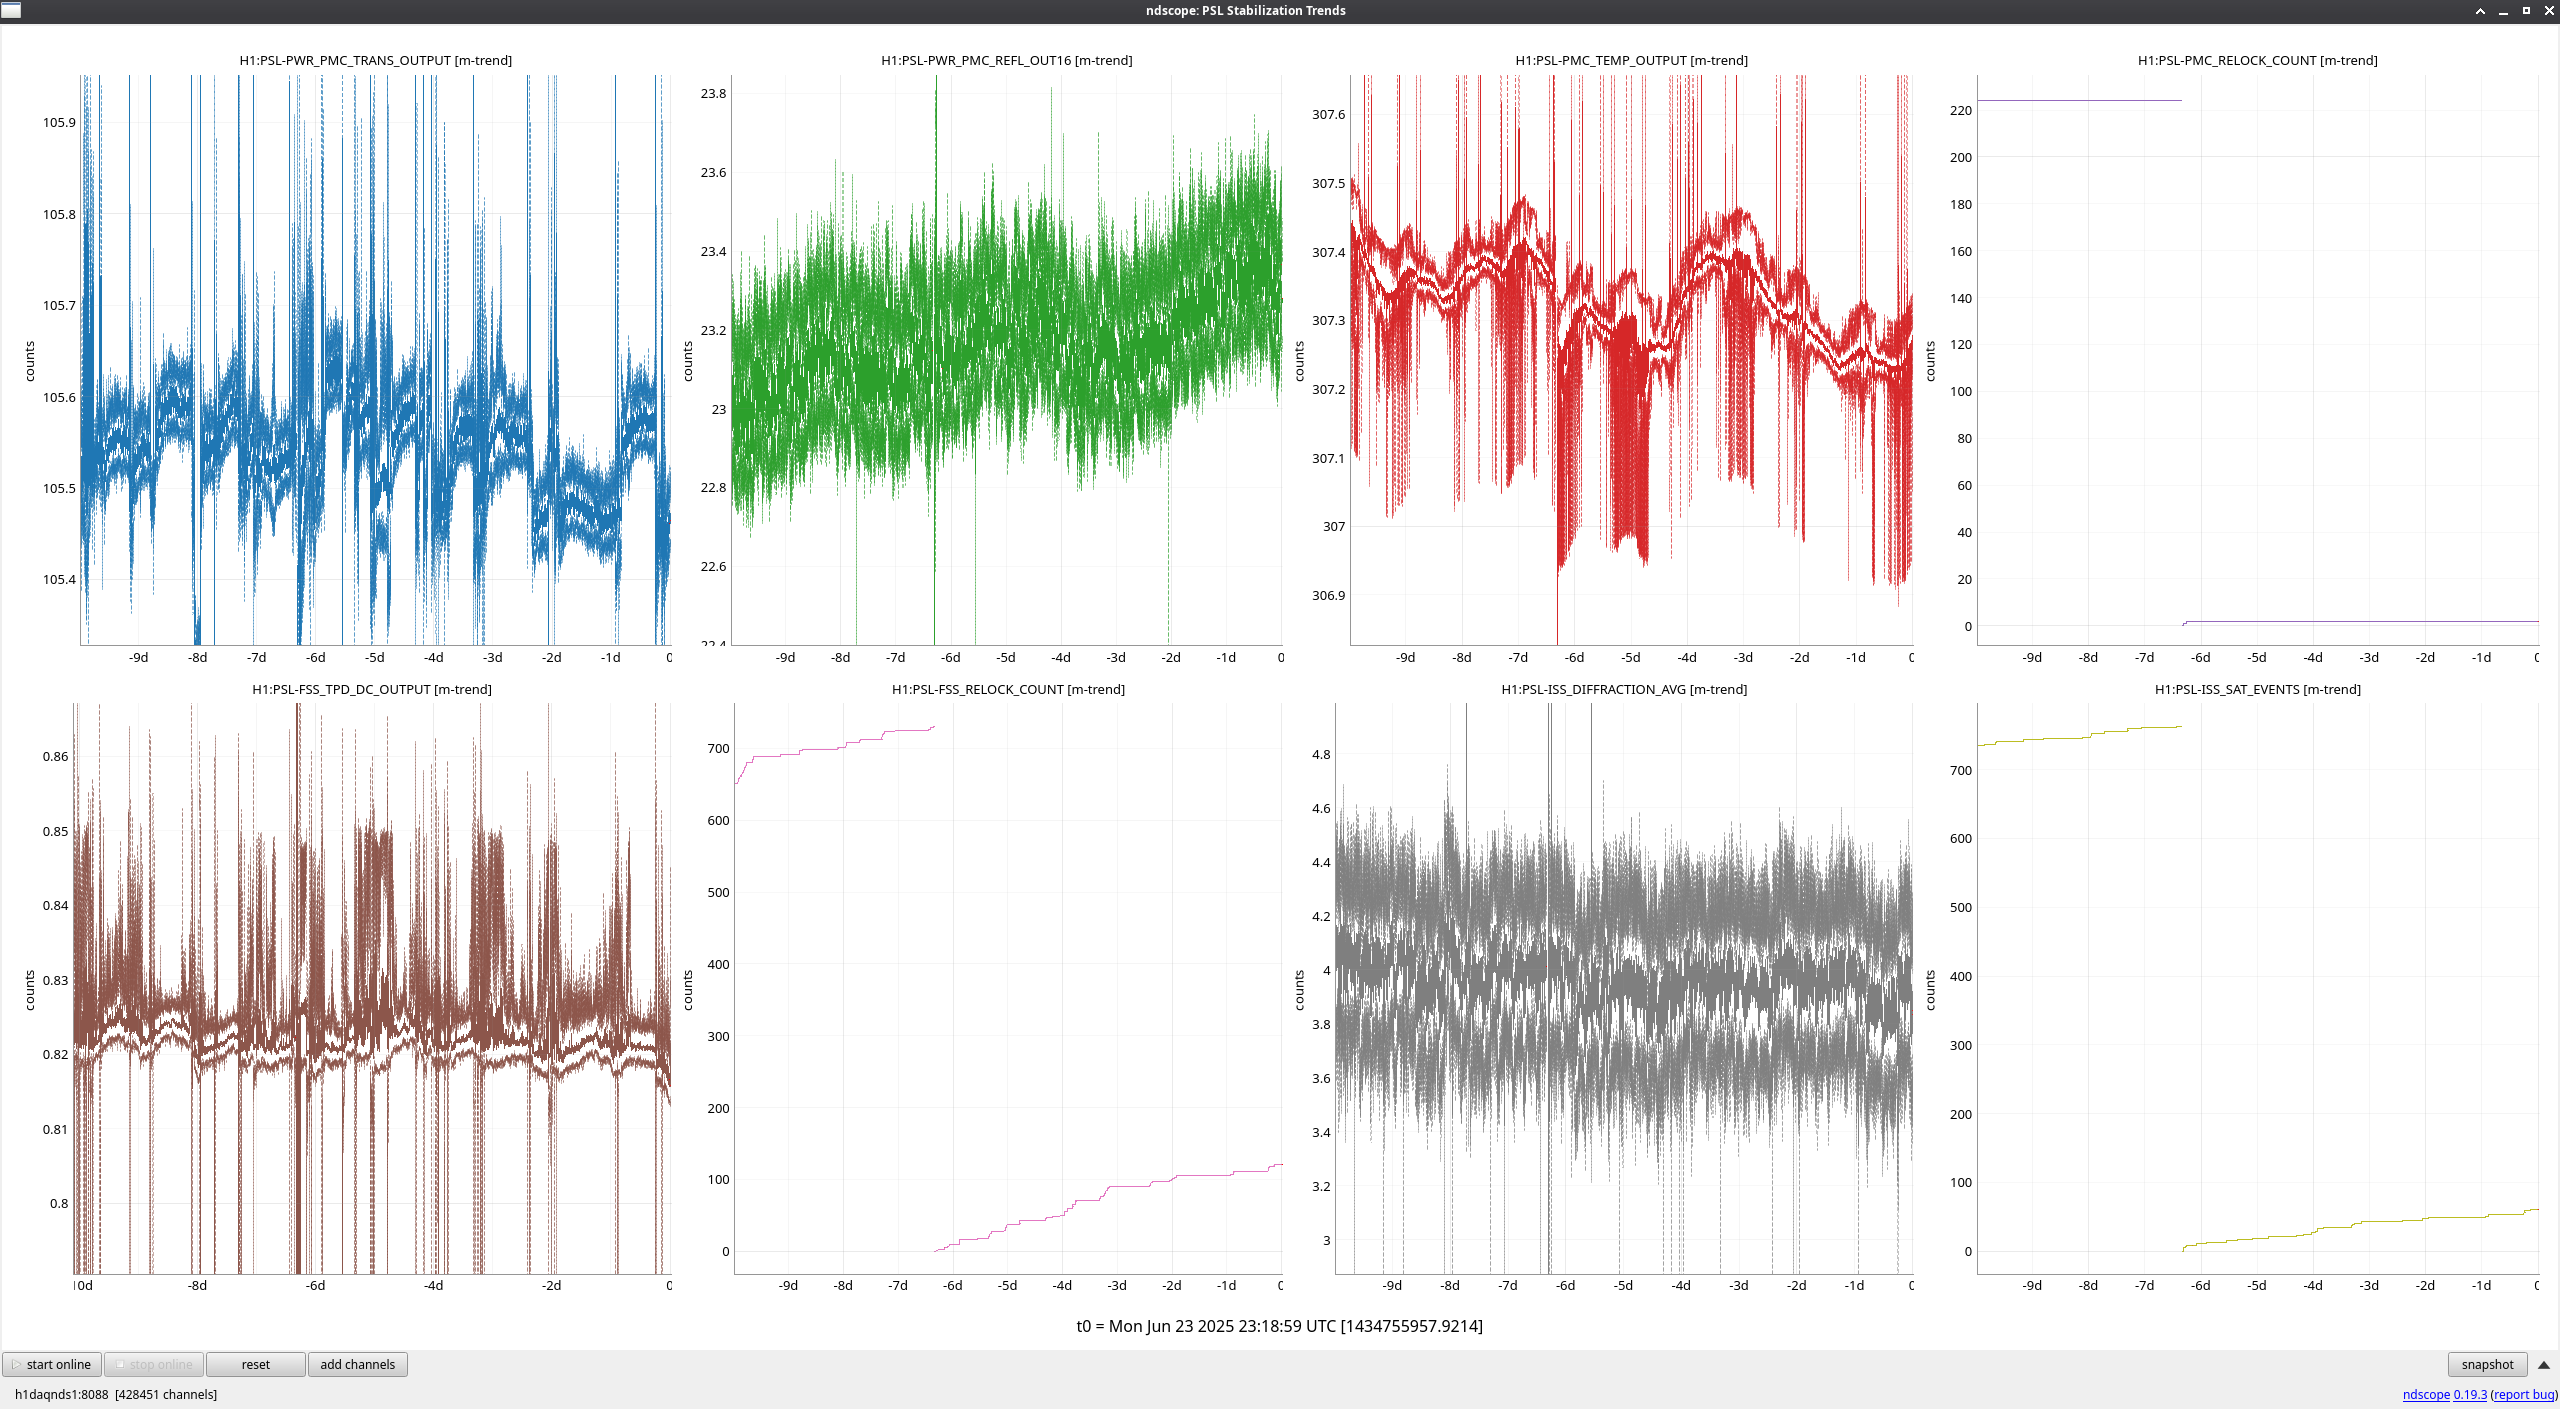Click the 4.8 y-axis tick in ISS_DIFFRACTION plot
Screen dimensions: 2560x1409
pos(1321,754)
